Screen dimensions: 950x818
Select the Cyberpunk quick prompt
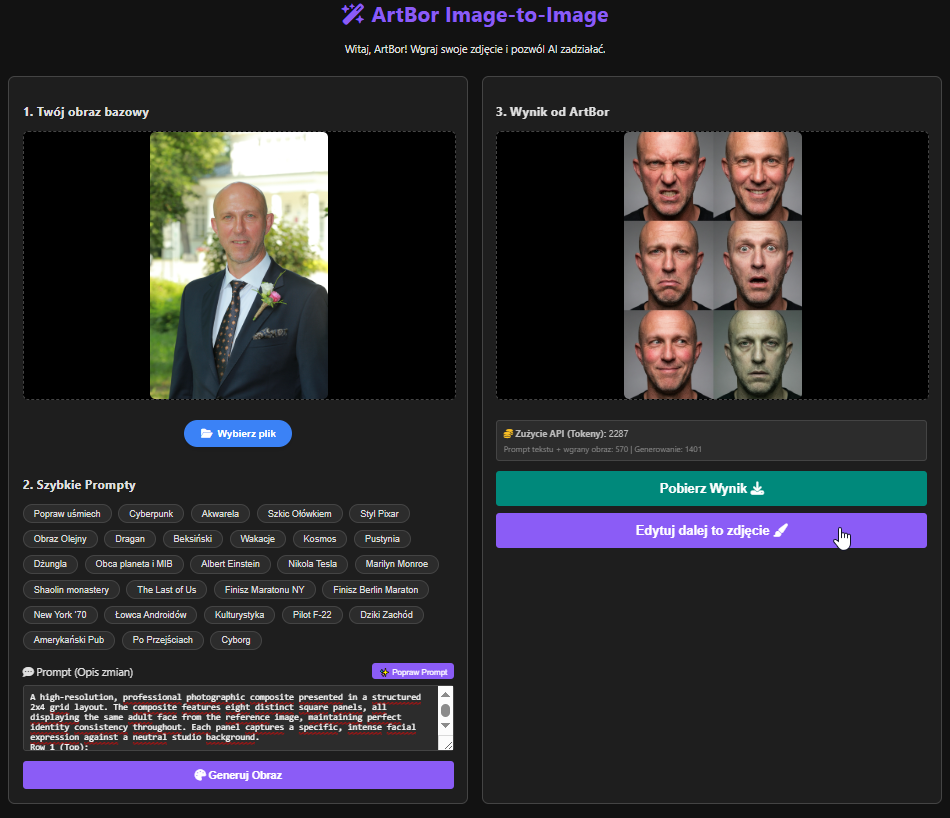click(x=151, y=514)
